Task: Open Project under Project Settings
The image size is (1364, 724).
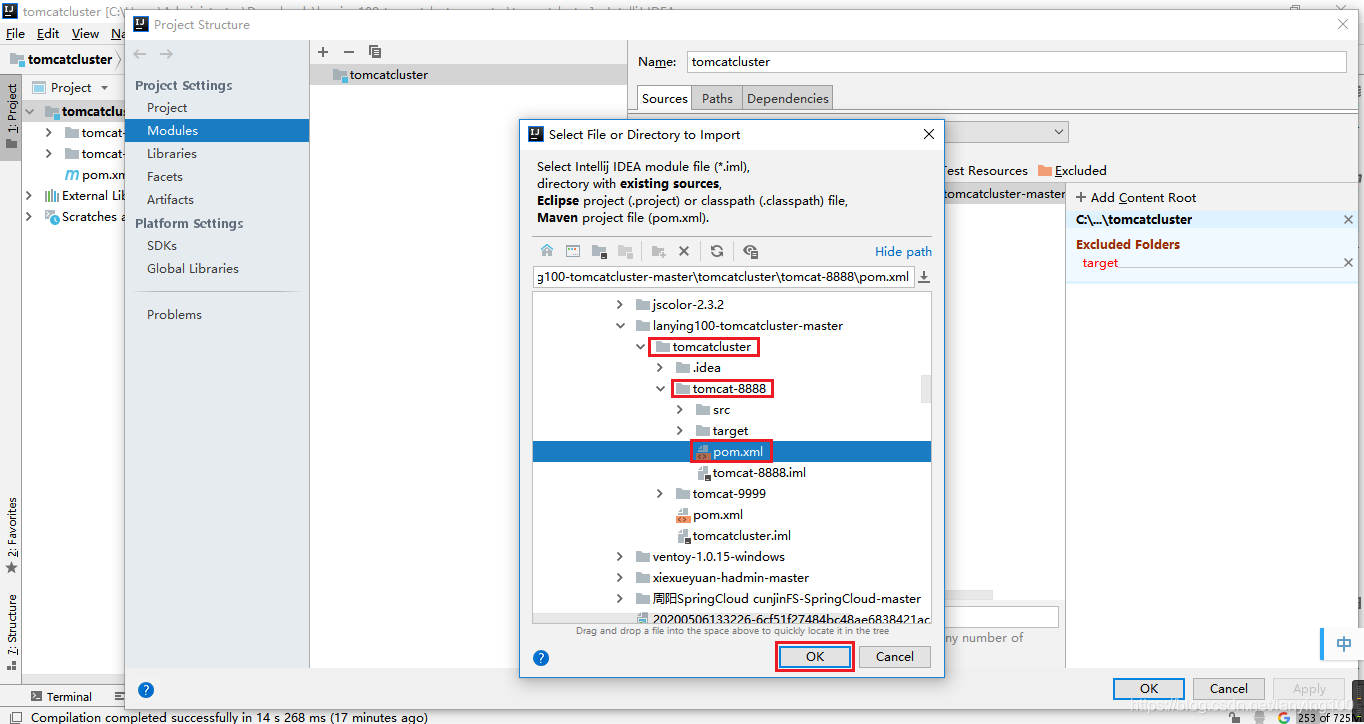Action: point(167,108)
